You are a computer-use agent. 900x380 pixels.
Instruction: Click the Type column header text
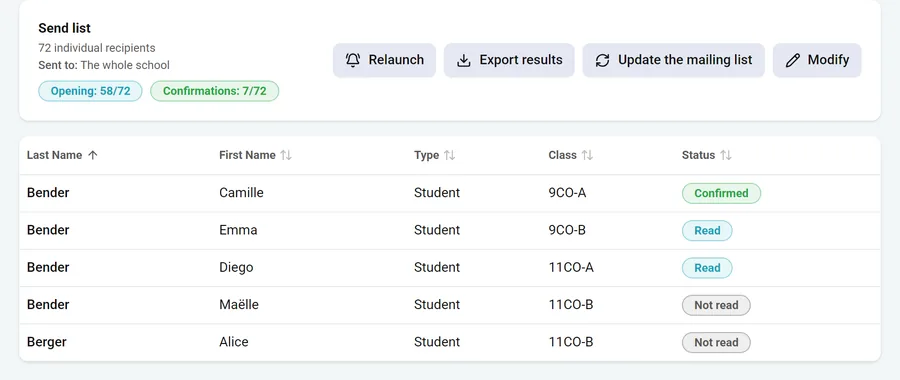pos(426,155)
